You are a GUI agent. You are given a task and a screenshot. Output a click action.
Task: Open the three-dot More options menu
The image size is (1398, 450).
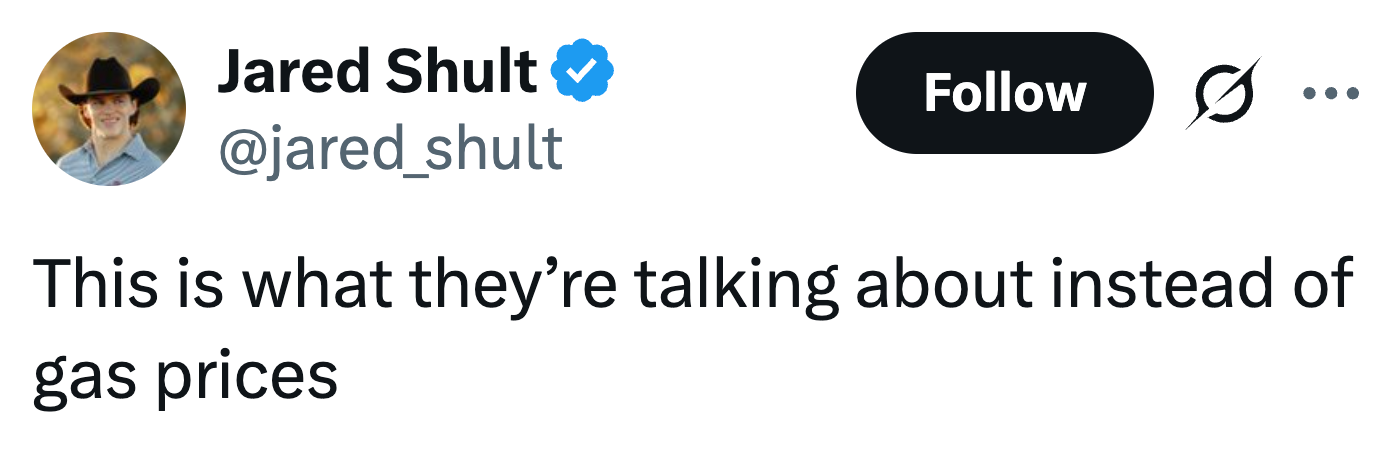pos(1330,94)
